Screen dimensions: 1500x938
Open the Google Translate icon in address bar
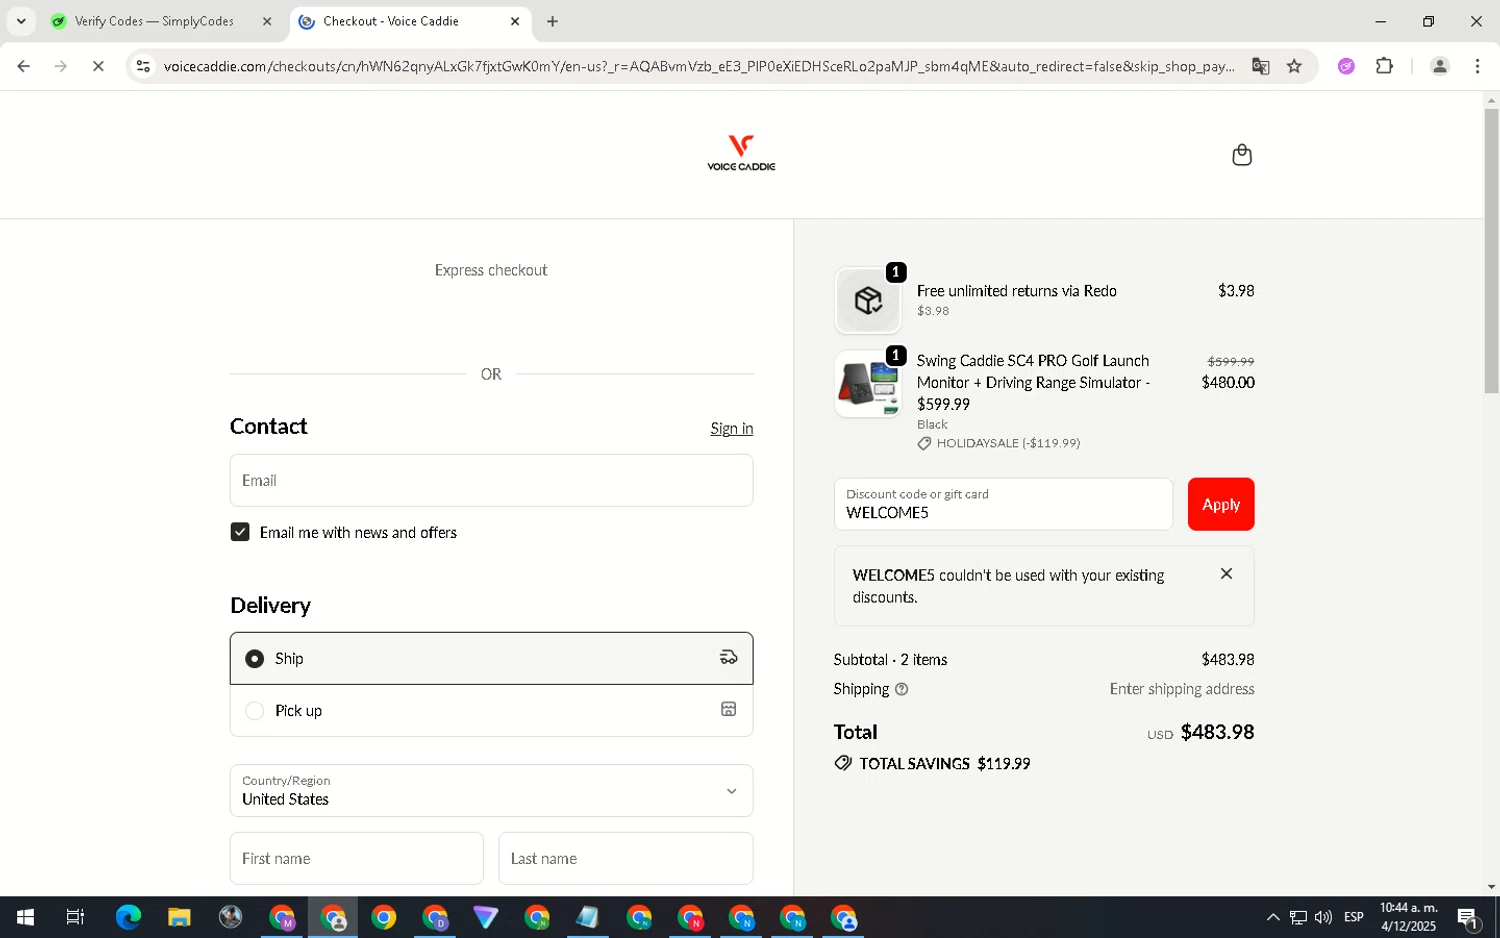click(x=1260, y=66)
